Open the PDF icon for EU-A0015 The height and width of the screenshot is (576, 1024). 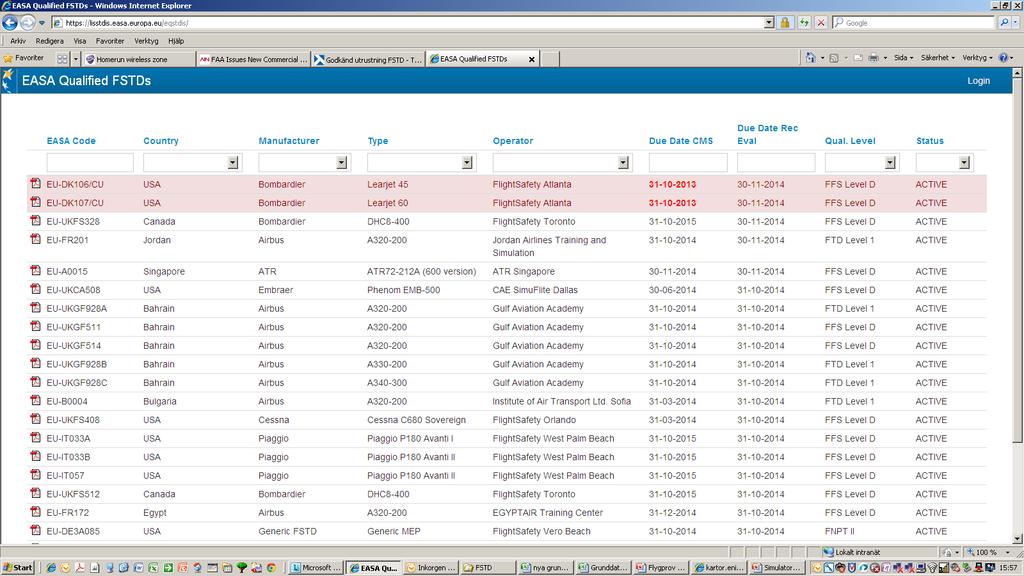35,270
